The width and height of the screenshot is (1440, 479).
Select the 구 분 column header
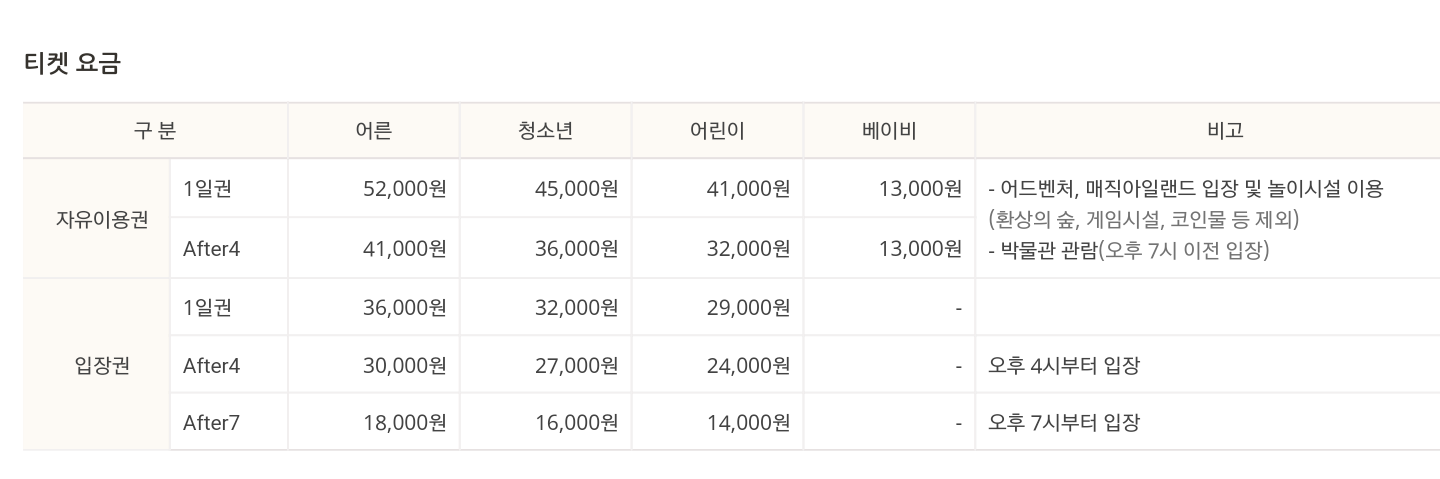[155, 130]
